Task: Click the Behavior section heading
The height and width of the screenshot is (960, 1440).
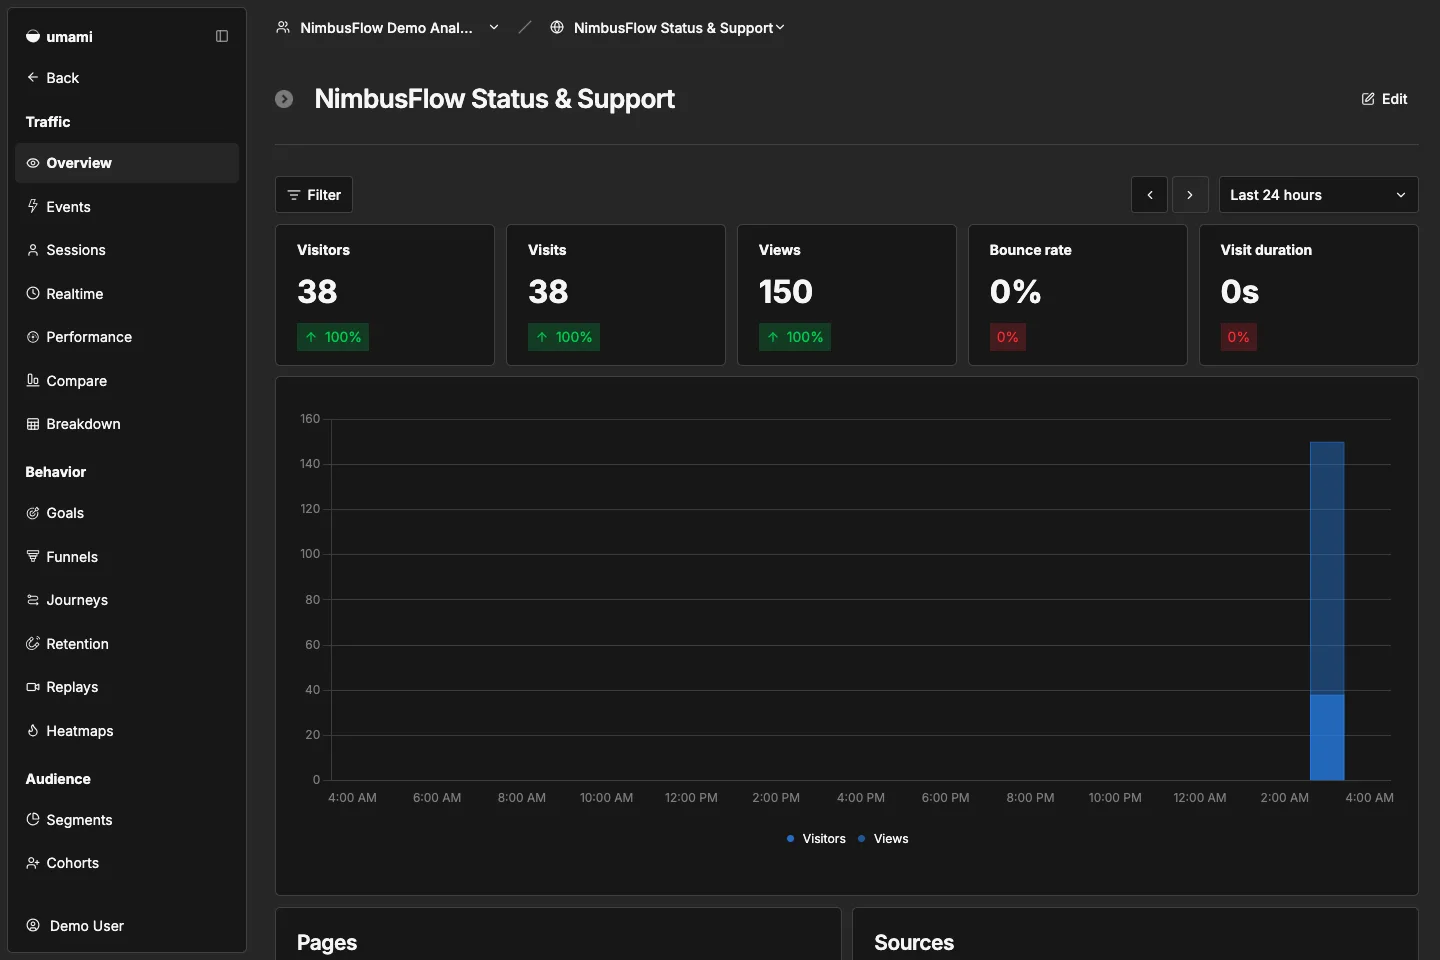Action: point(56,472)
